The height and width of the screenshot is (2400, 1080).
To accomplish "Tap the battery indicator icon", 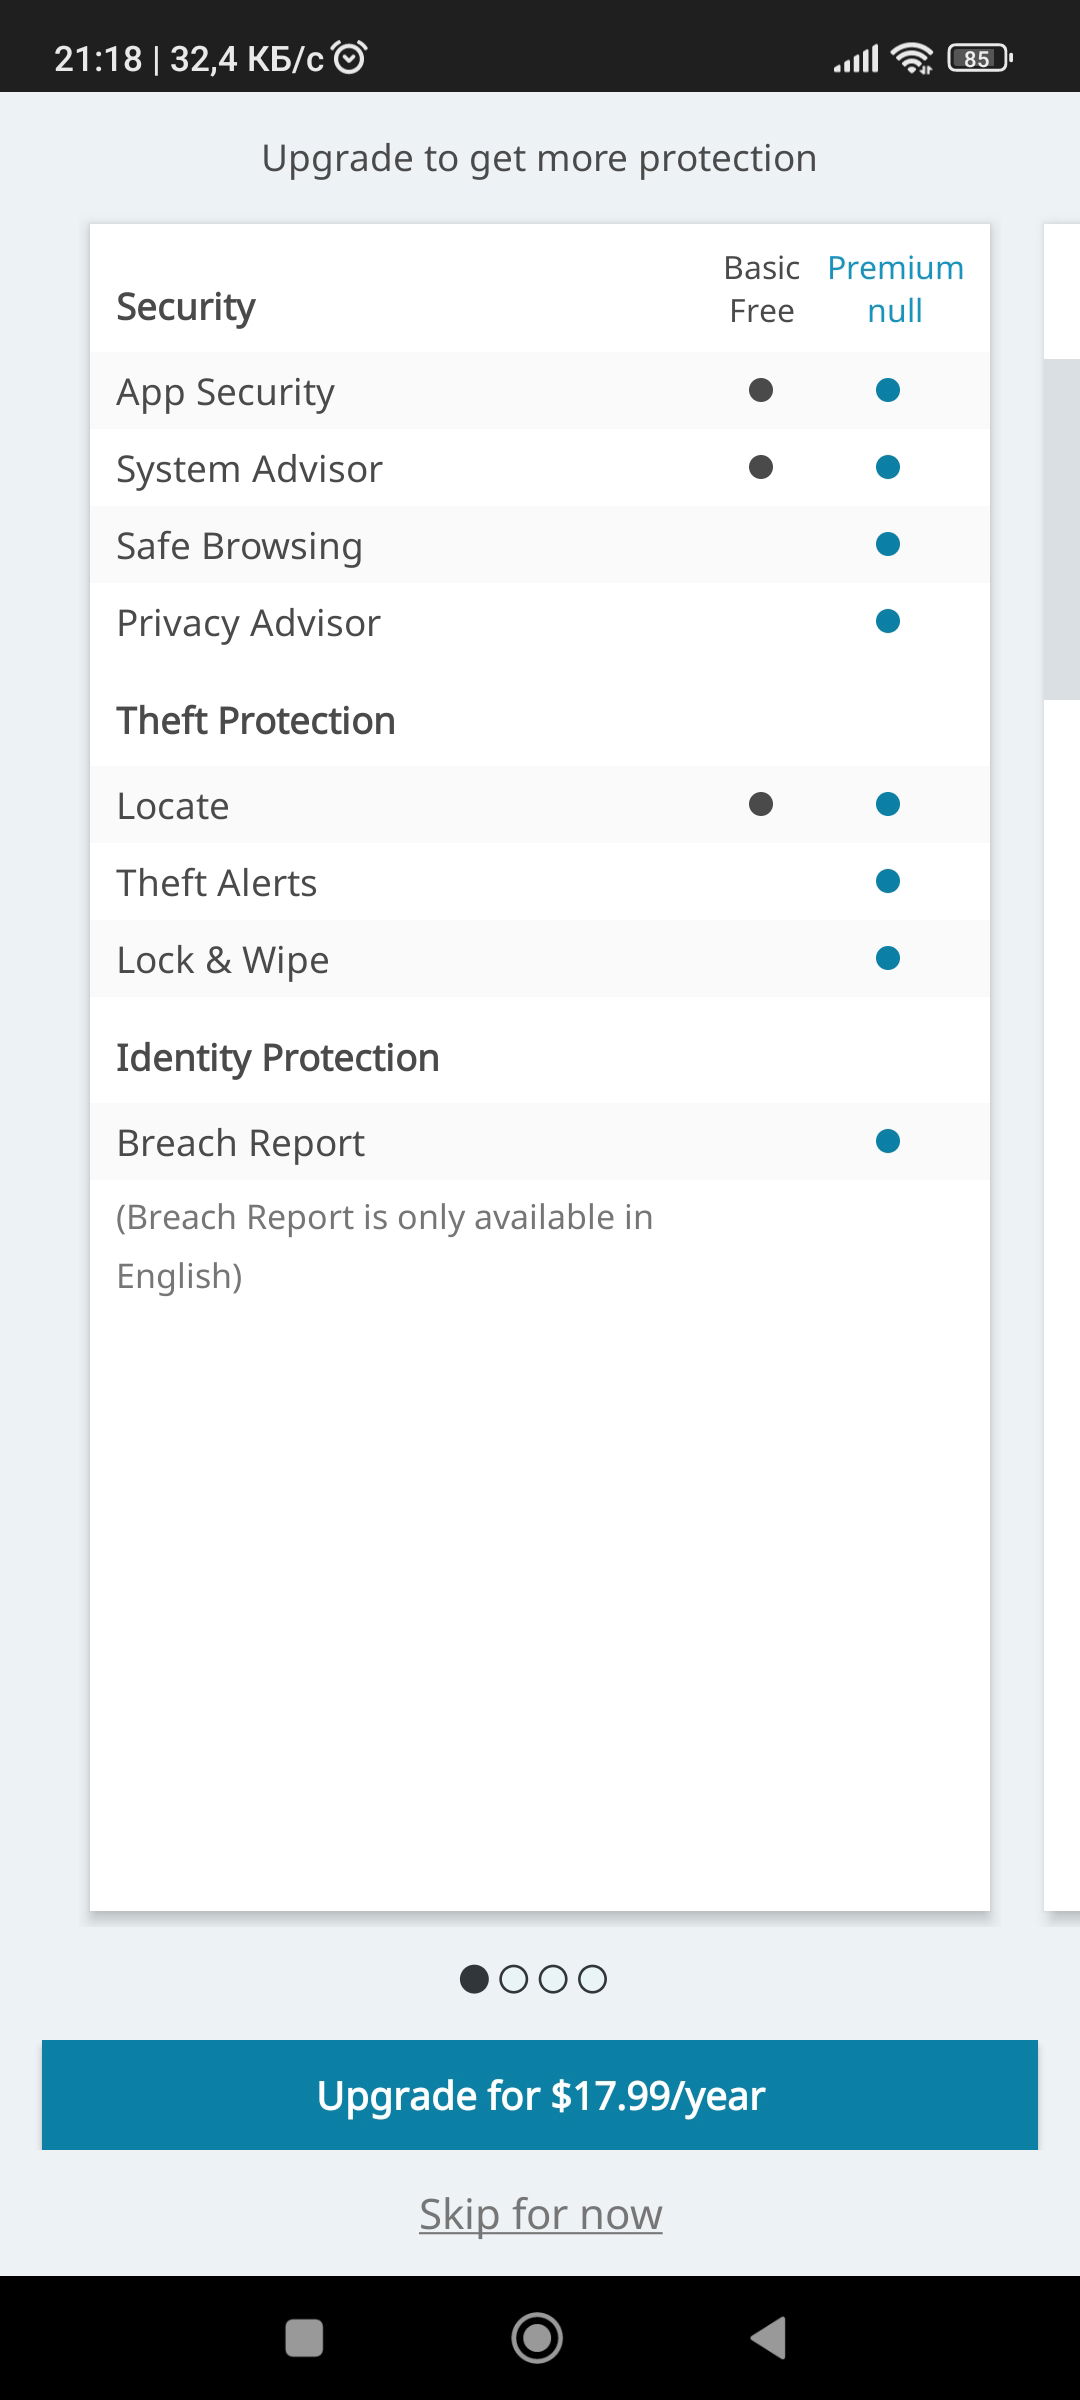I will (x=980, y=59).
